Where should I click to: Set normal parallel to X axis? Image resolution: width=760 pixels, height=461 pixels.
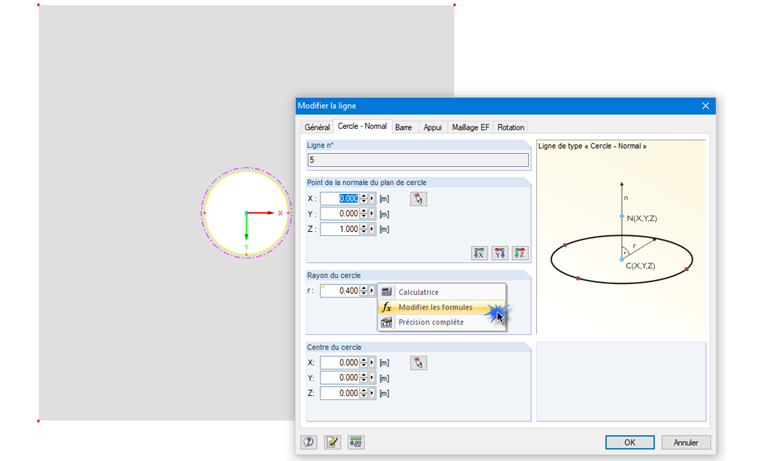(479, 253)
